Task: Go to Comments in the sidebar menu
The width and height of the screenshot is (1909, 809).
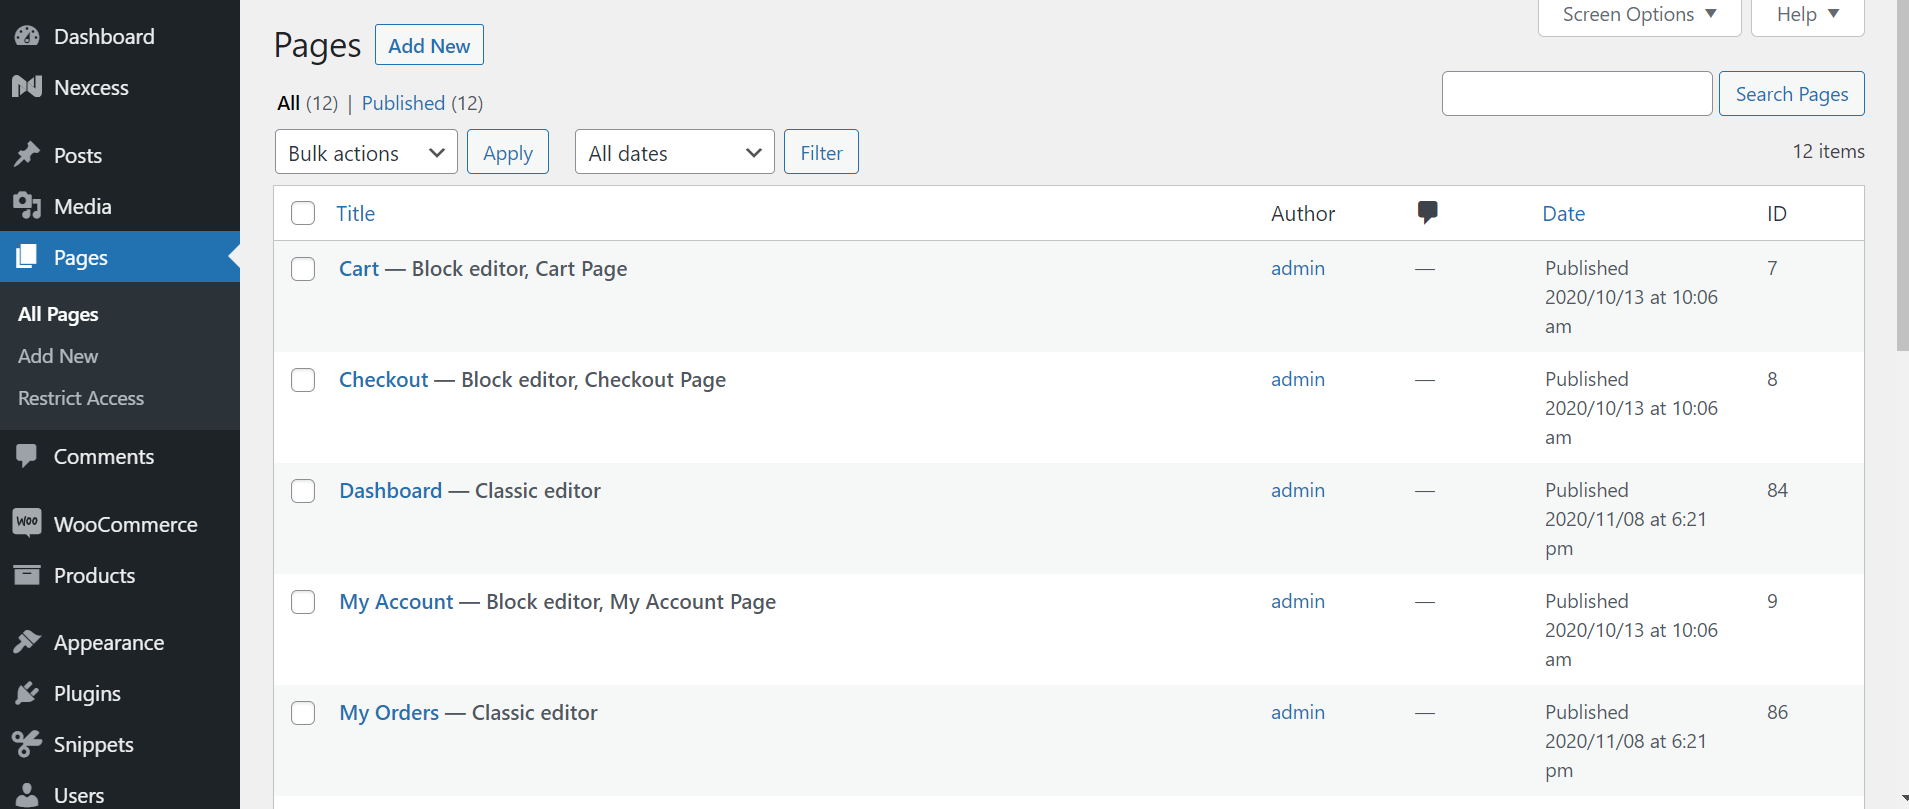Action: pos(104,457)
